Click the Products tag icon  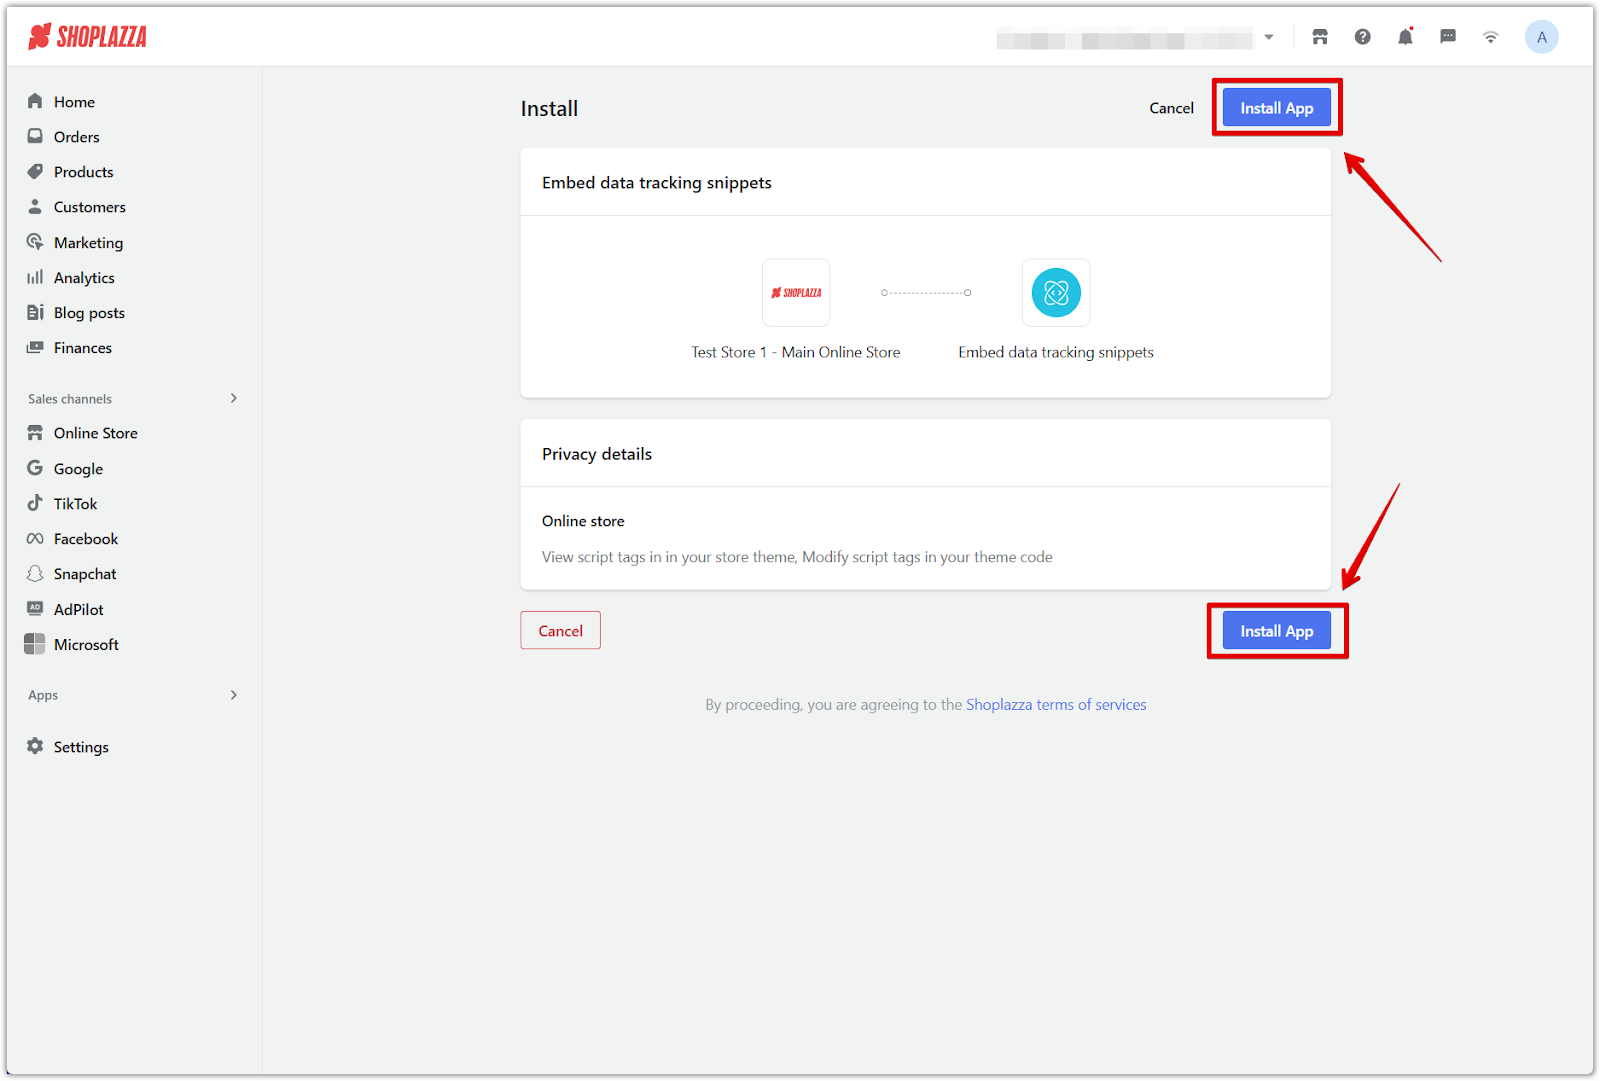35,171
